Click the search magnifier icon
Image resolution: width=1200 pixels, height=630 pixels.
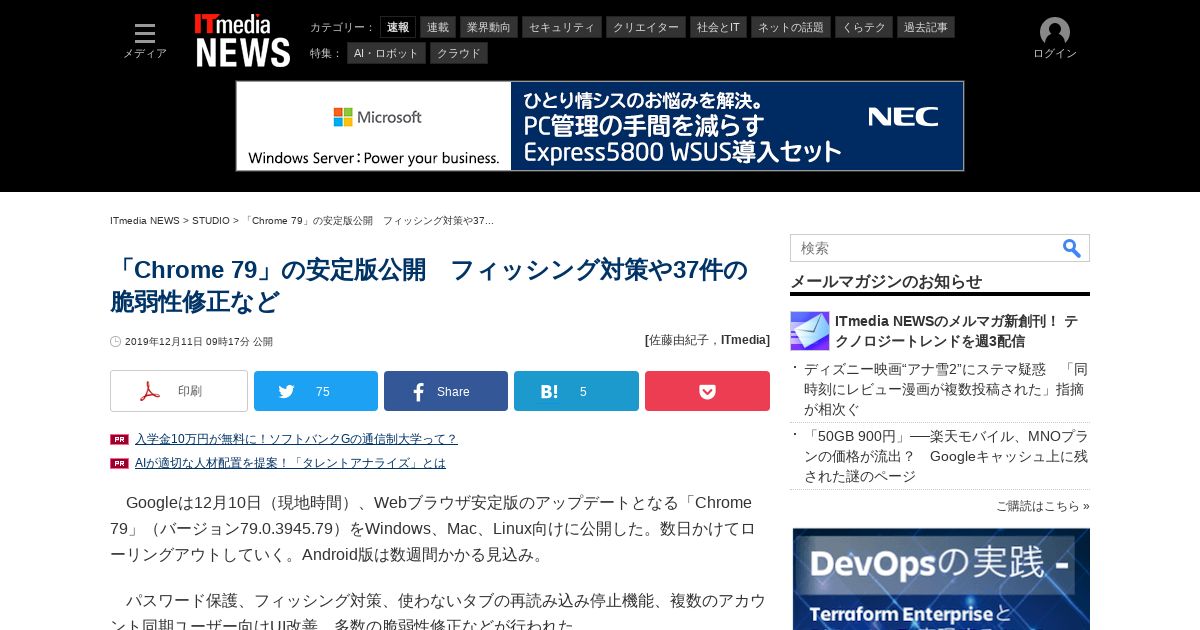(1072, 248)
